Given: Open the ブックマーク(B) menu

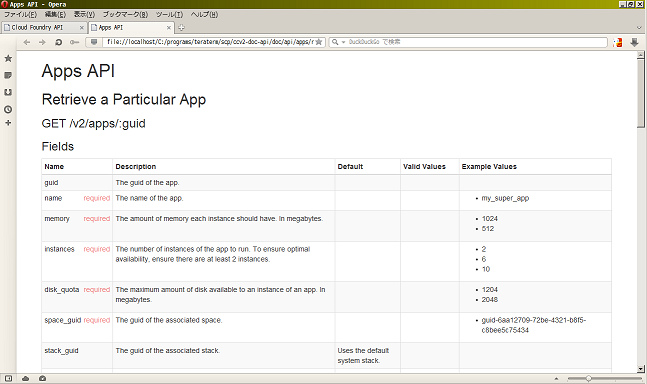Looking at the screenshot, I should click(x=125, y=14).
